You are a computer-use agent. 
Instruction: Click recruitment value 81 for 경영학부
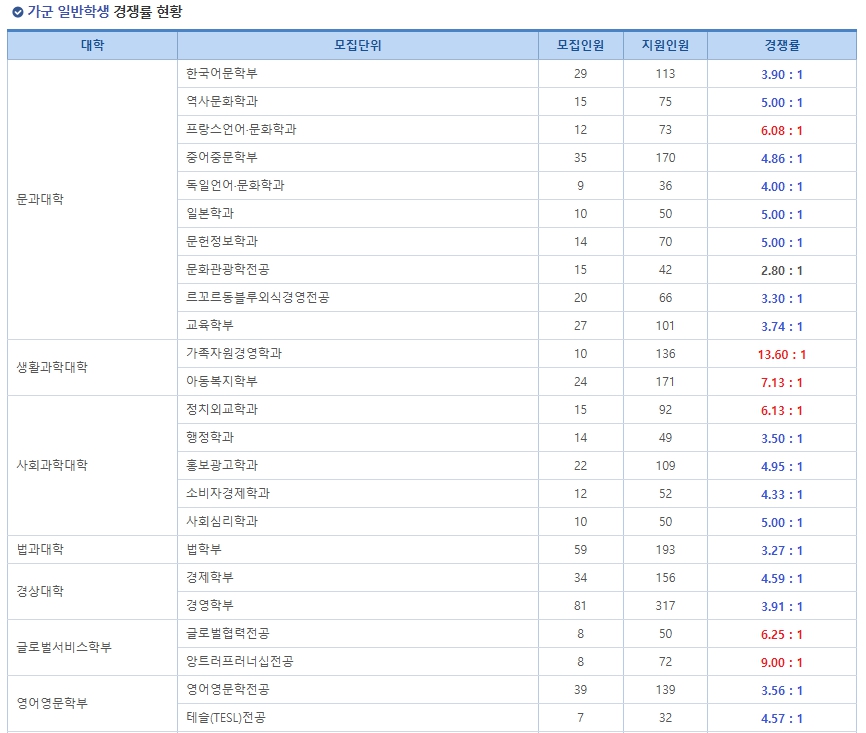coord(580,606)
